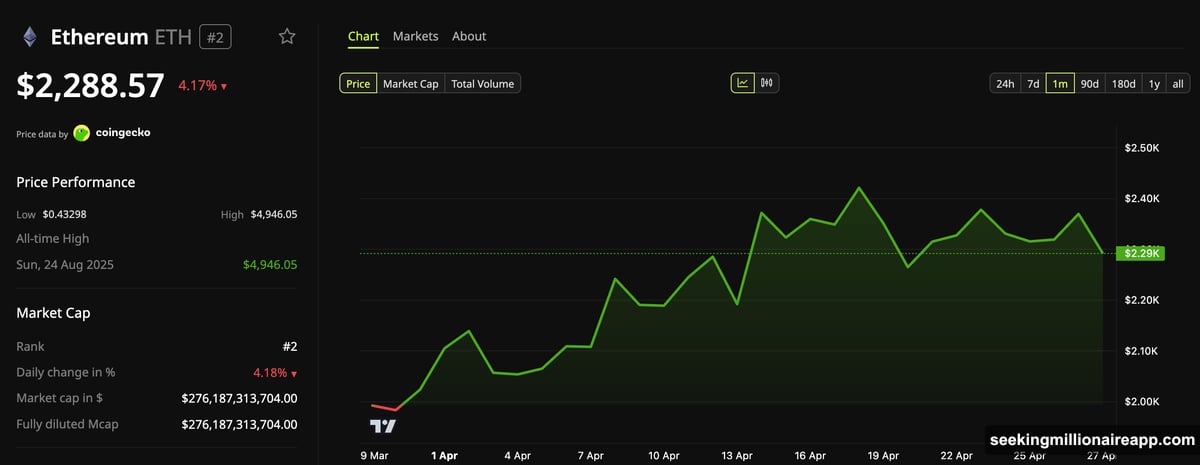Set chart range to 7d
Image resolution: width=1200 pixels, height=465 pixels.
pyautogui.click(x=1033, y=84)
